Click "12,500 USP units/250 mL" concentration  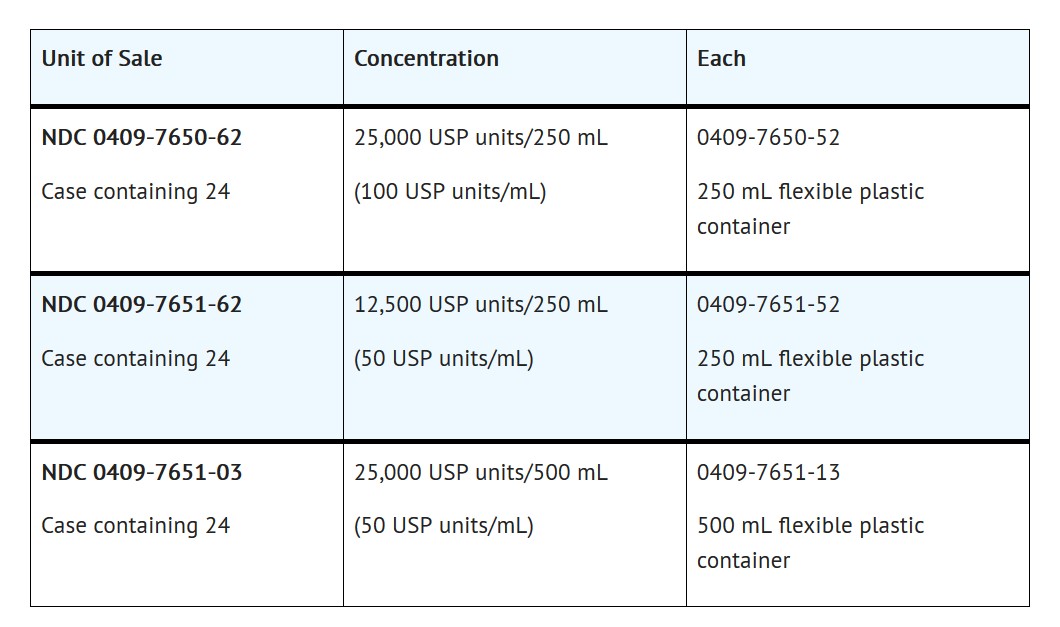coord(480,305)
